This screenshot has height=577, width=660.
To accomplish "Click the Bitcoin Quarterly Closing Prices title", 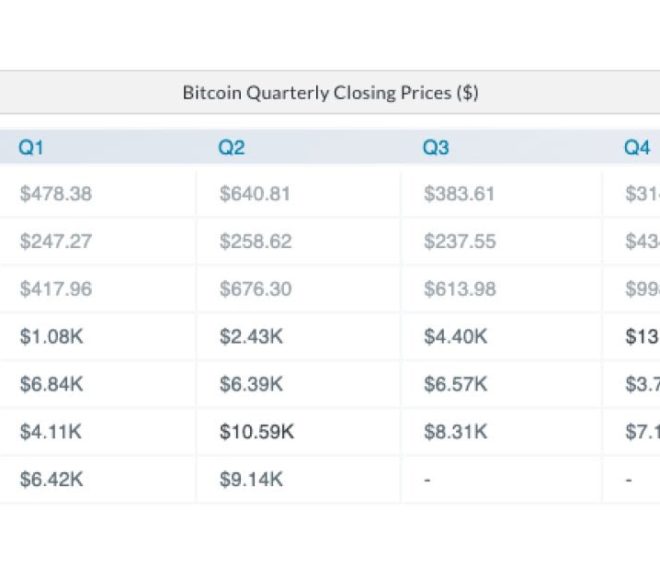I will (330, 93).
